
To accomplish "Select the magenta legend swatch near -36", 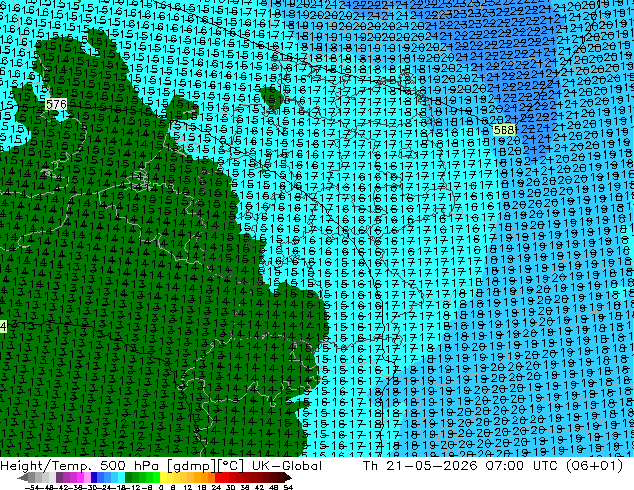I will pyautogui.click(x=80, y=477).
